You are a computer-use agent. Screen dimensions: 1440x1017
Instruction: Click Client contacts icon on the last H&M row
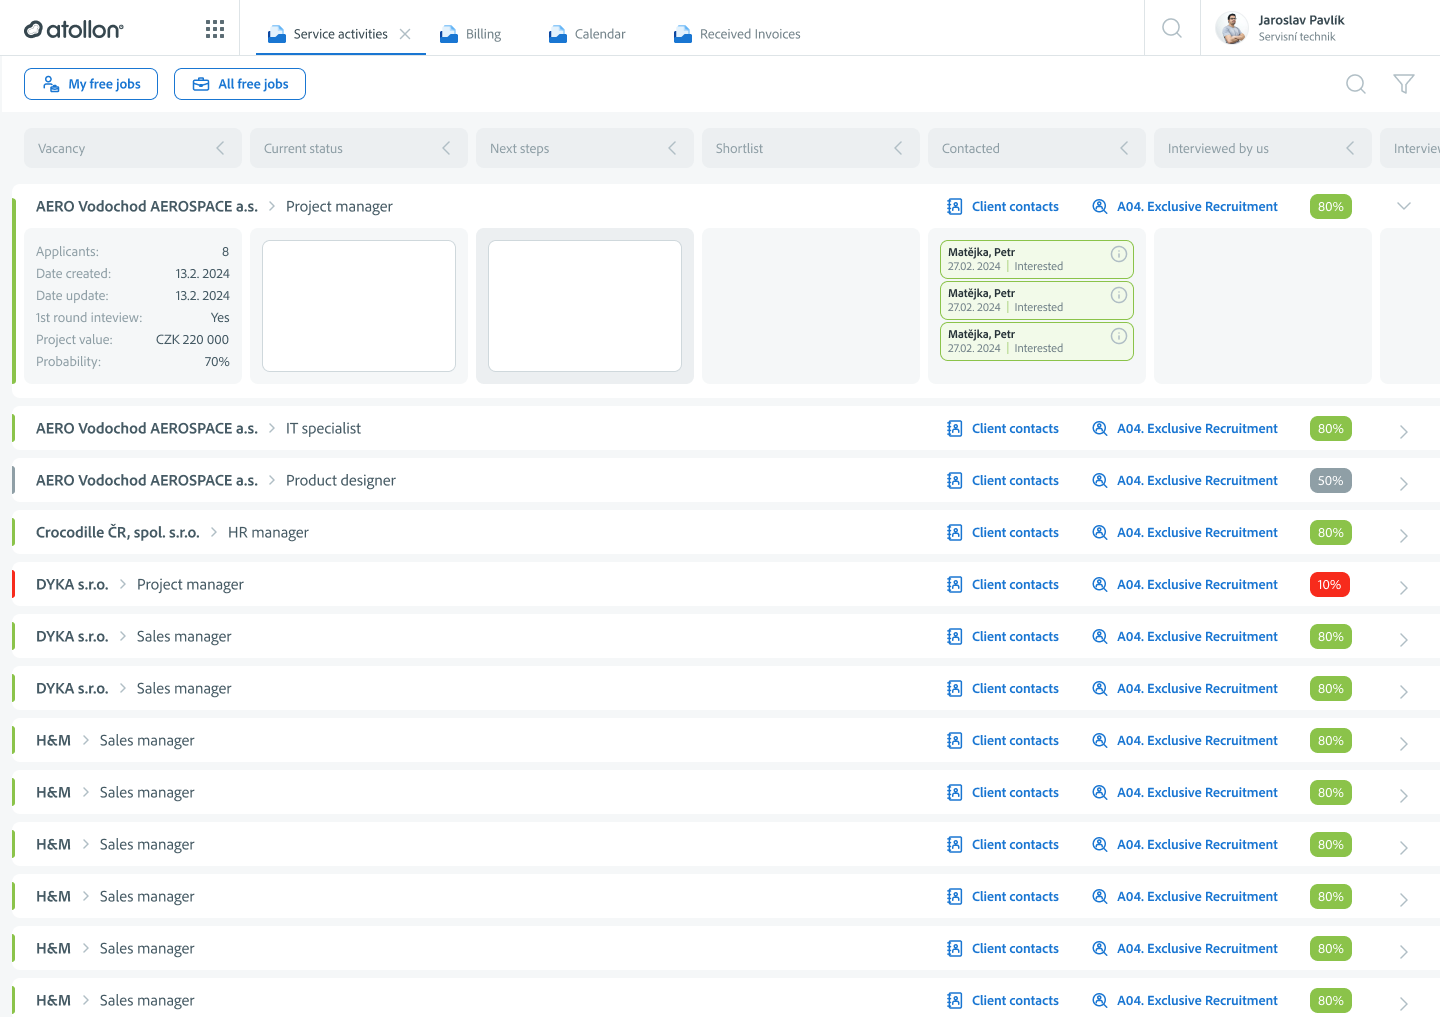click(x=953, y=1000)
